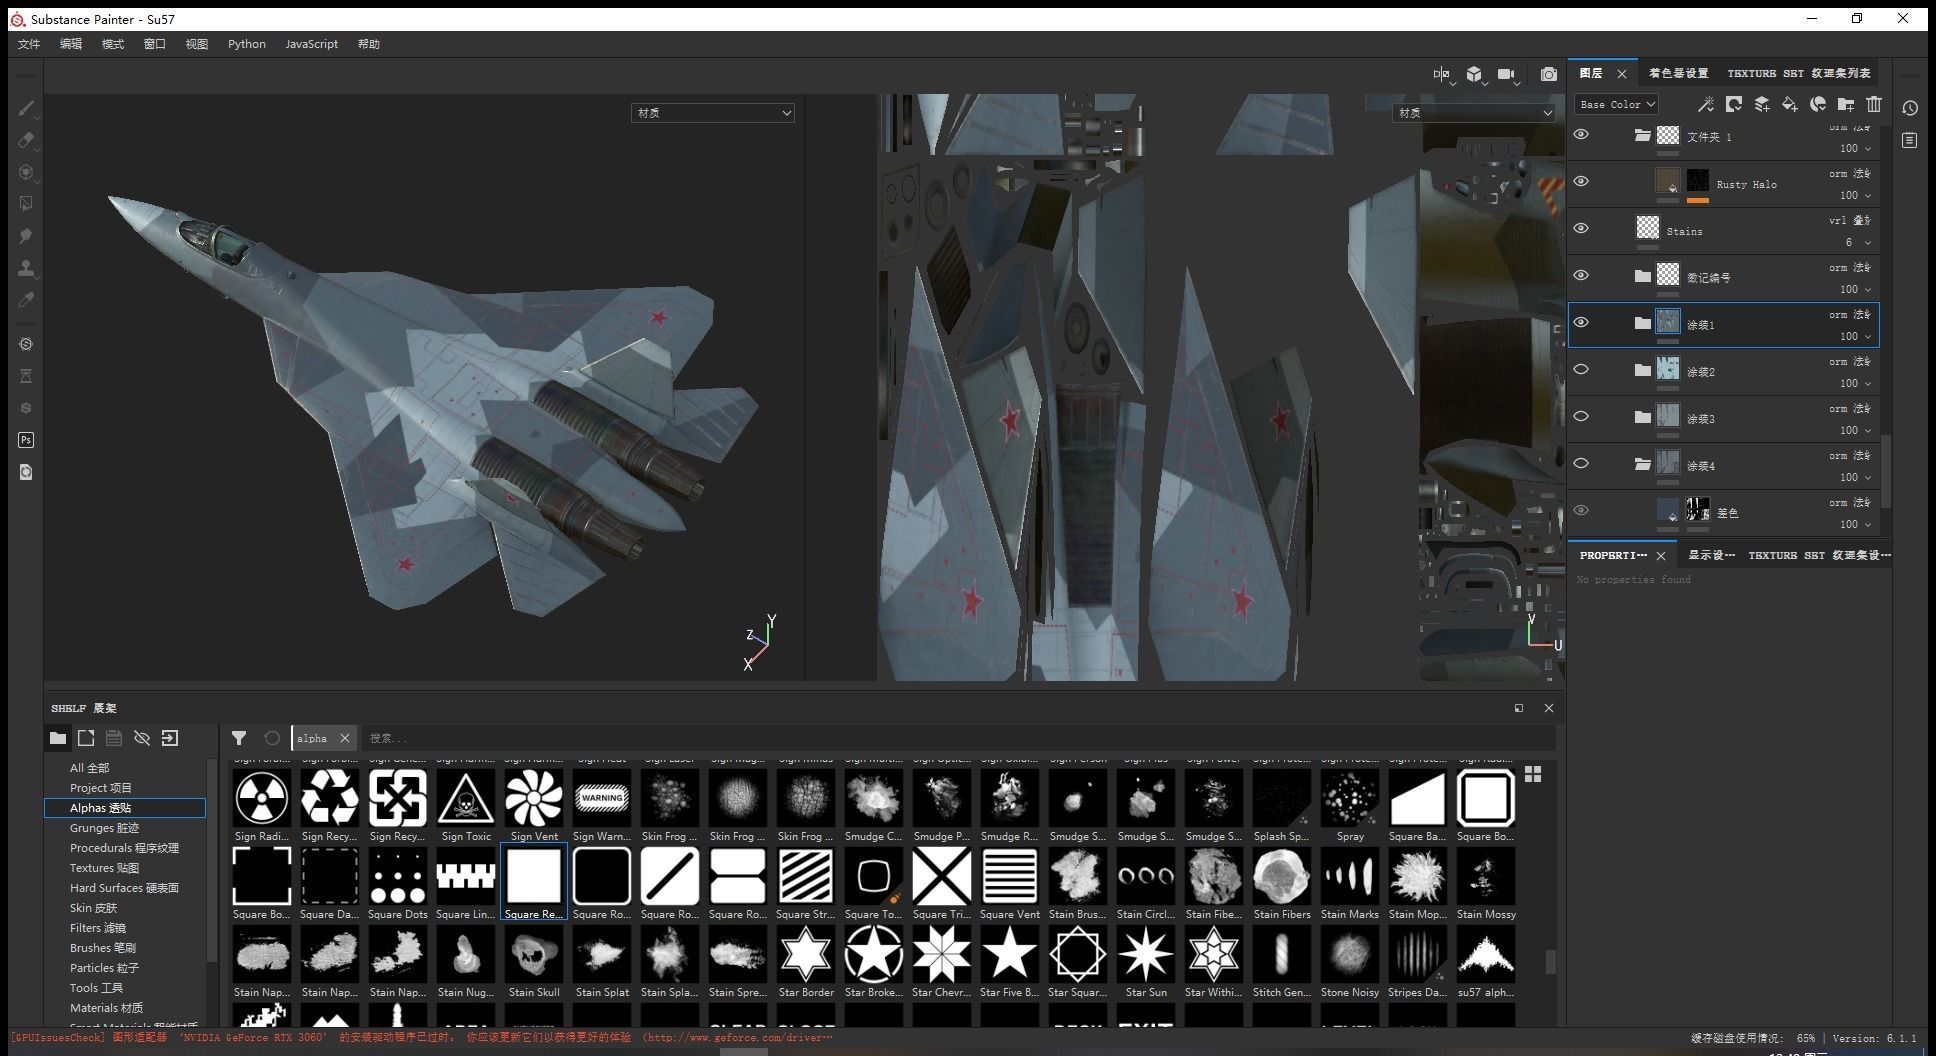Select the Smudge tool
The height and width of the screenshot is (1056, 1936).
tap(26, 236)
